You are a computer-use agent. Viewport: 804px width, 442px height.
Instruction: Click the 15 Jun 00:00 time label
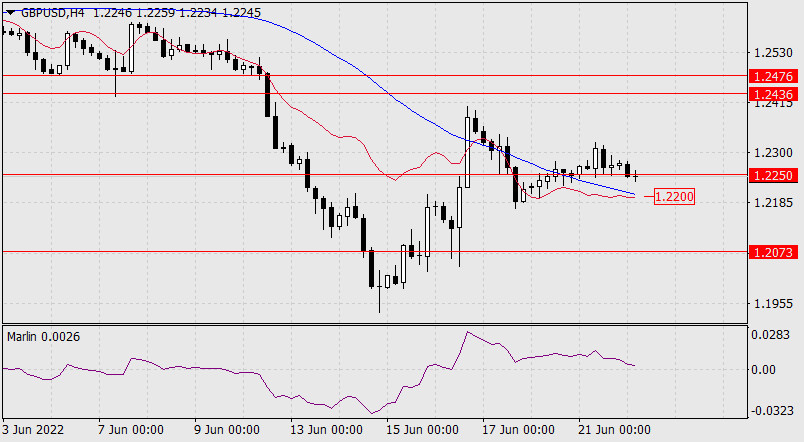pos(423,430)
